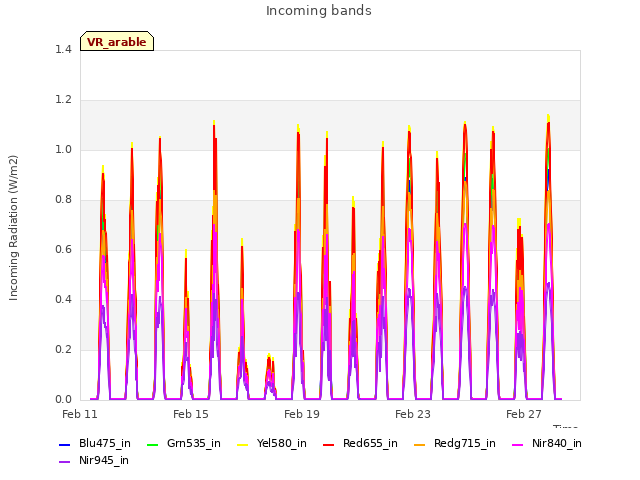Image resolution: width=640 pixels, height=480 pixels.
Task: Click the blue Blu475_in legend swatch
Action: pyautogui.click(x=65, y=444)
